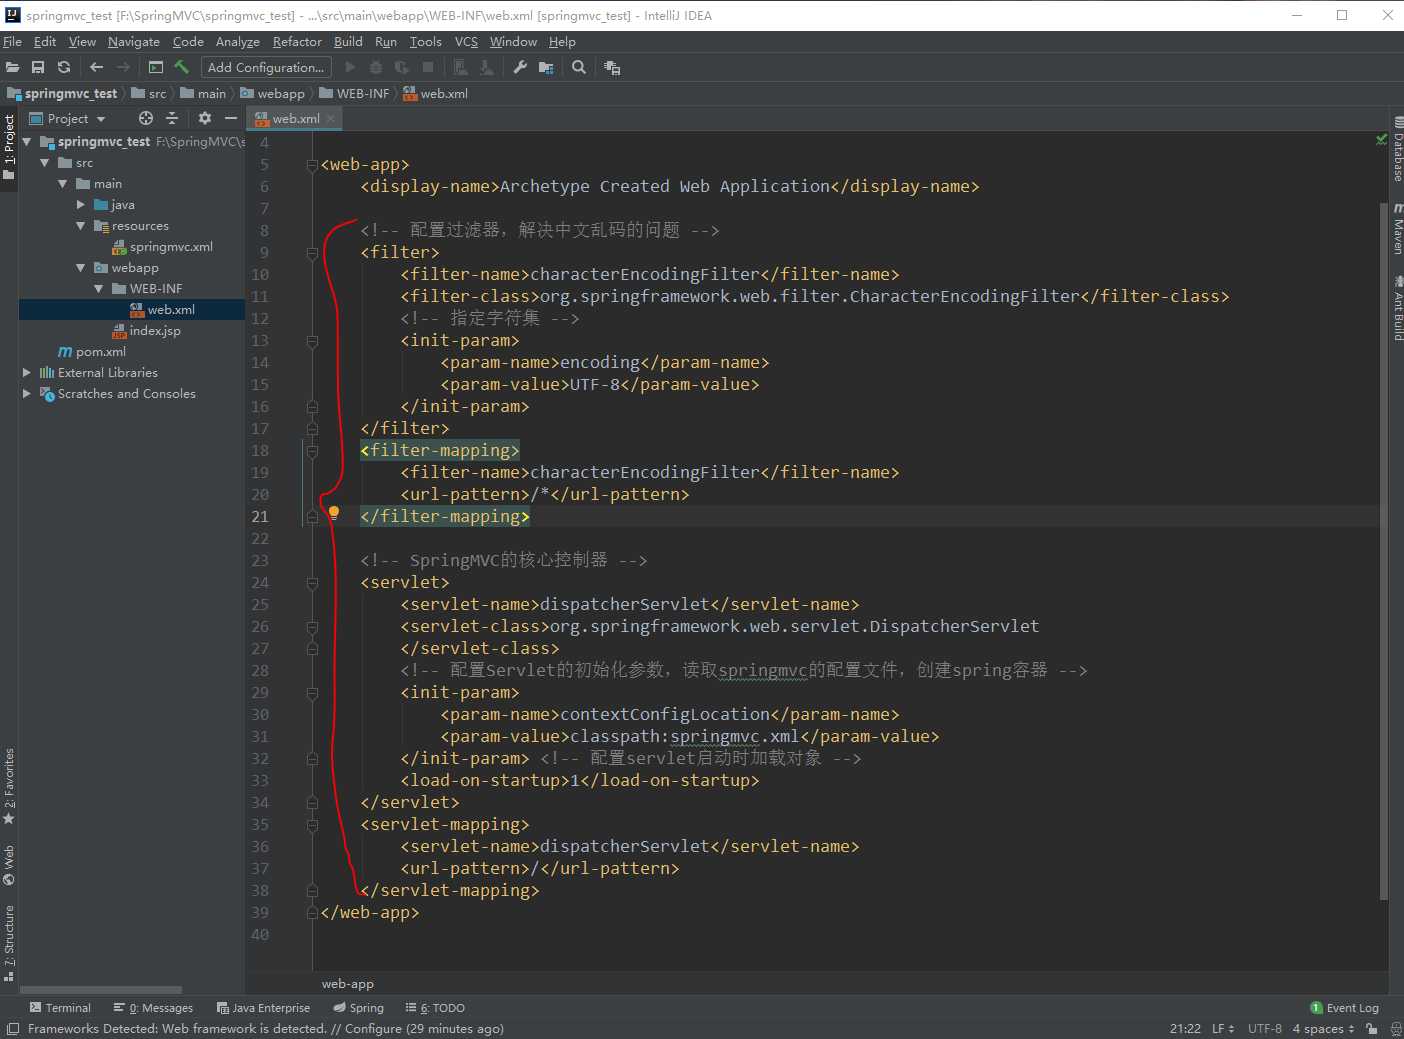The height and width of the screenshot is (1039, 1404).
Task: Toggle the 2: Favorites side tool button
Action: [9, 787]
